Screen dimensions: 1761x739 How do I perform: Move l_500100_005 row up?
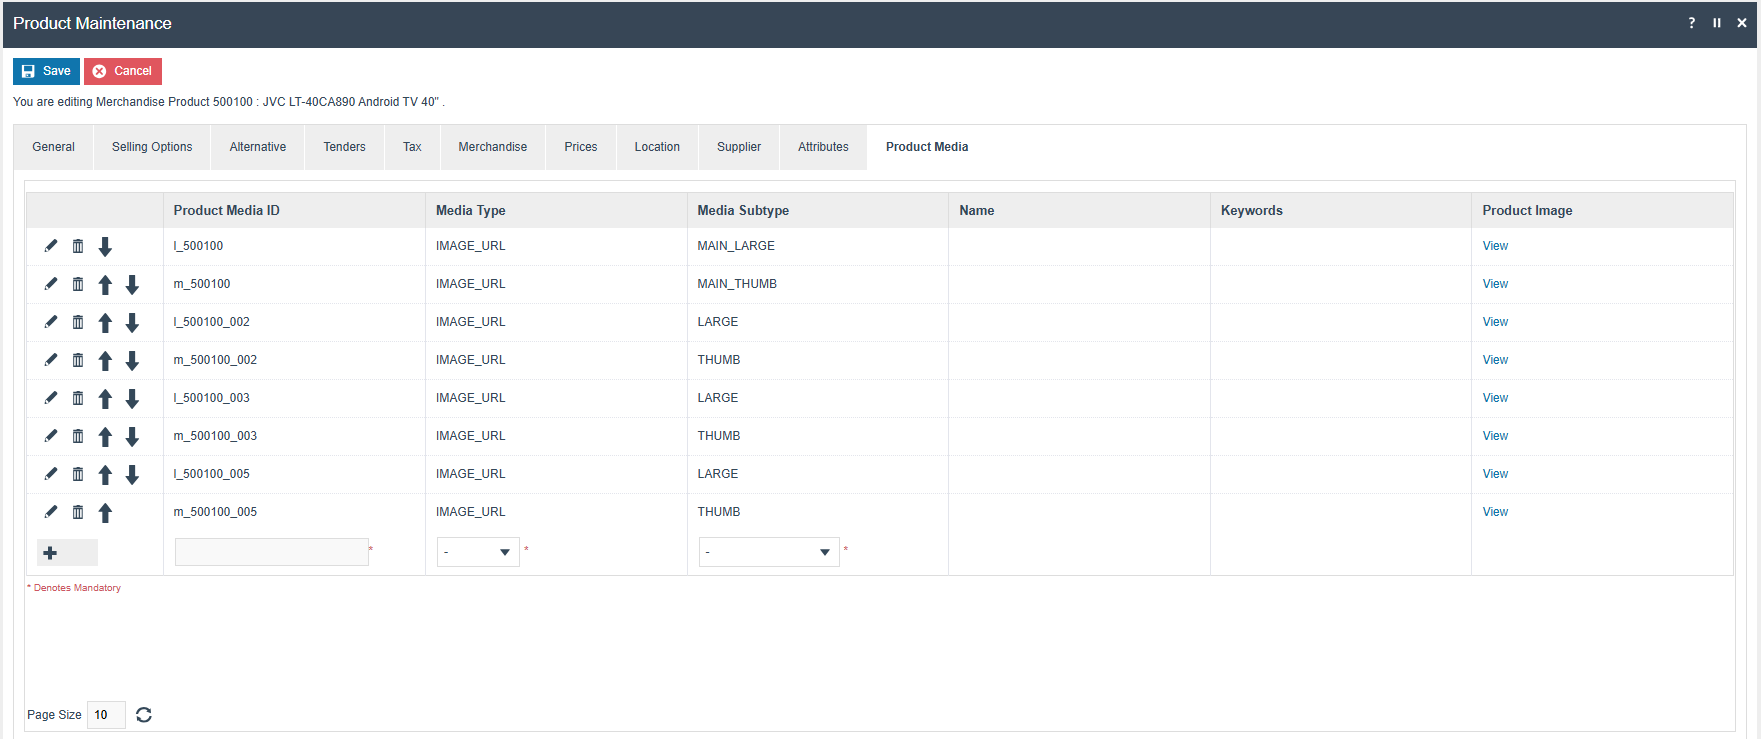105,475
